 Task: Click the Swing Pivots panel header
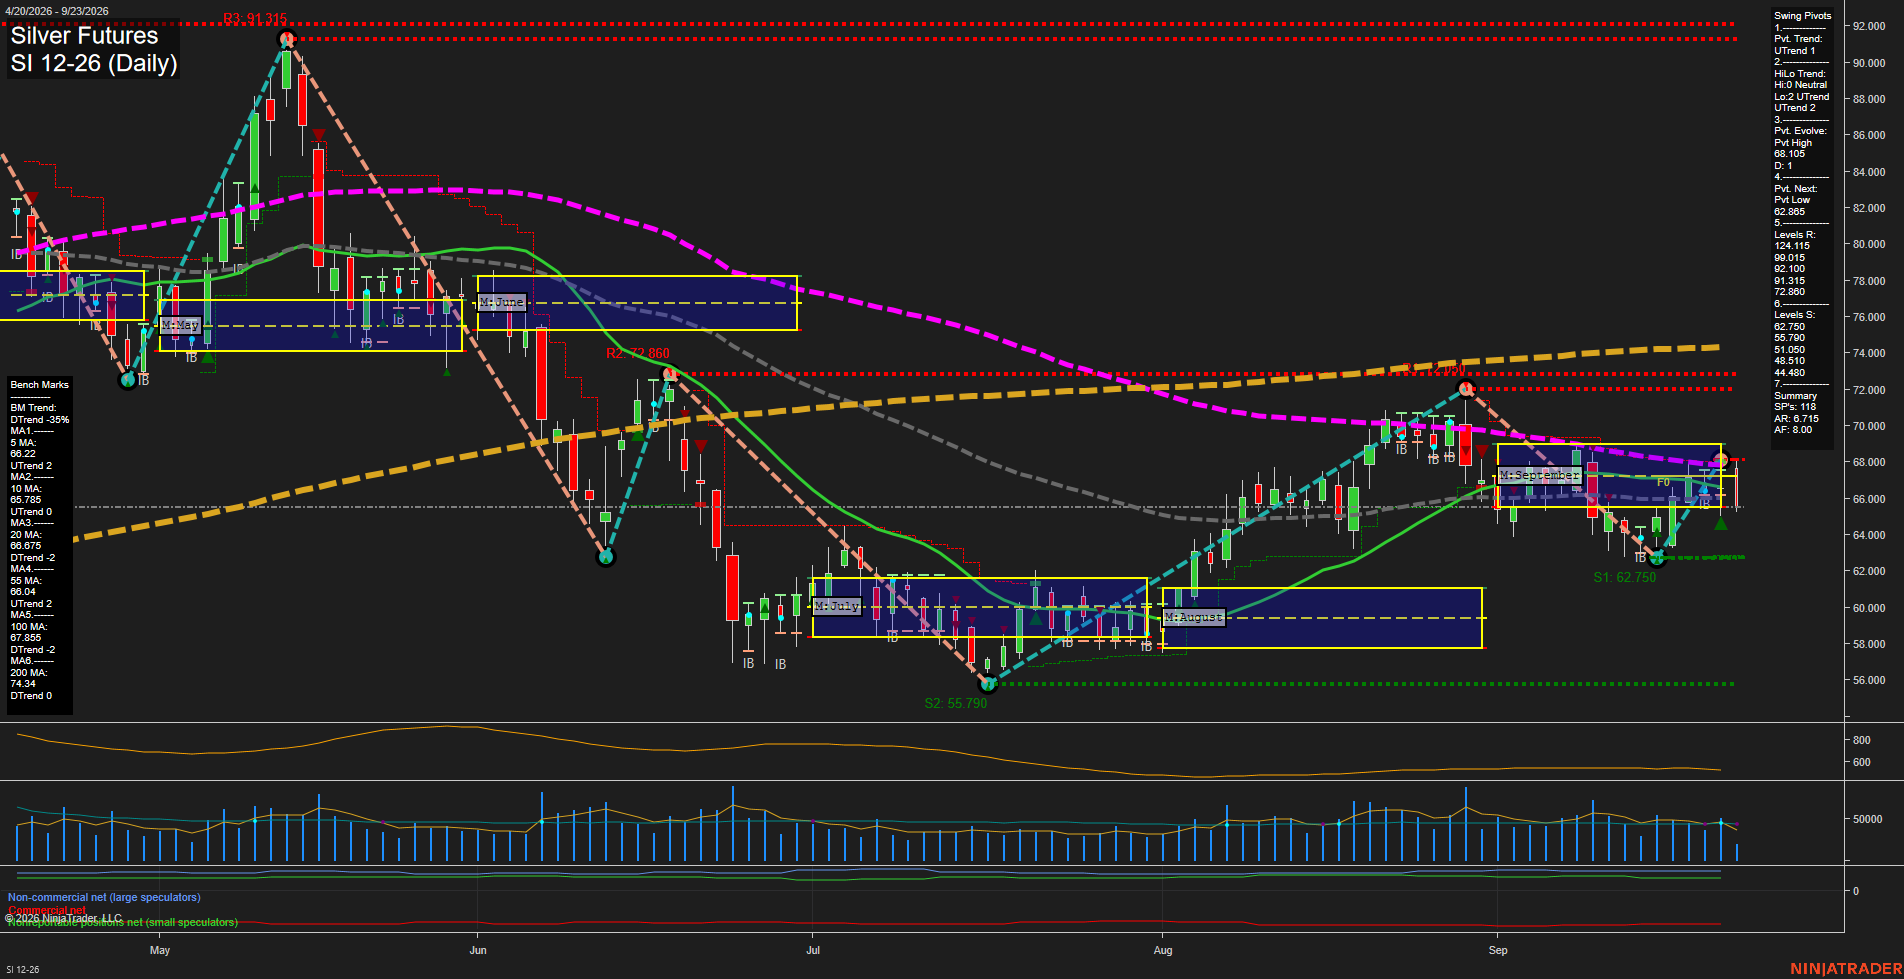coord(1803,16)
